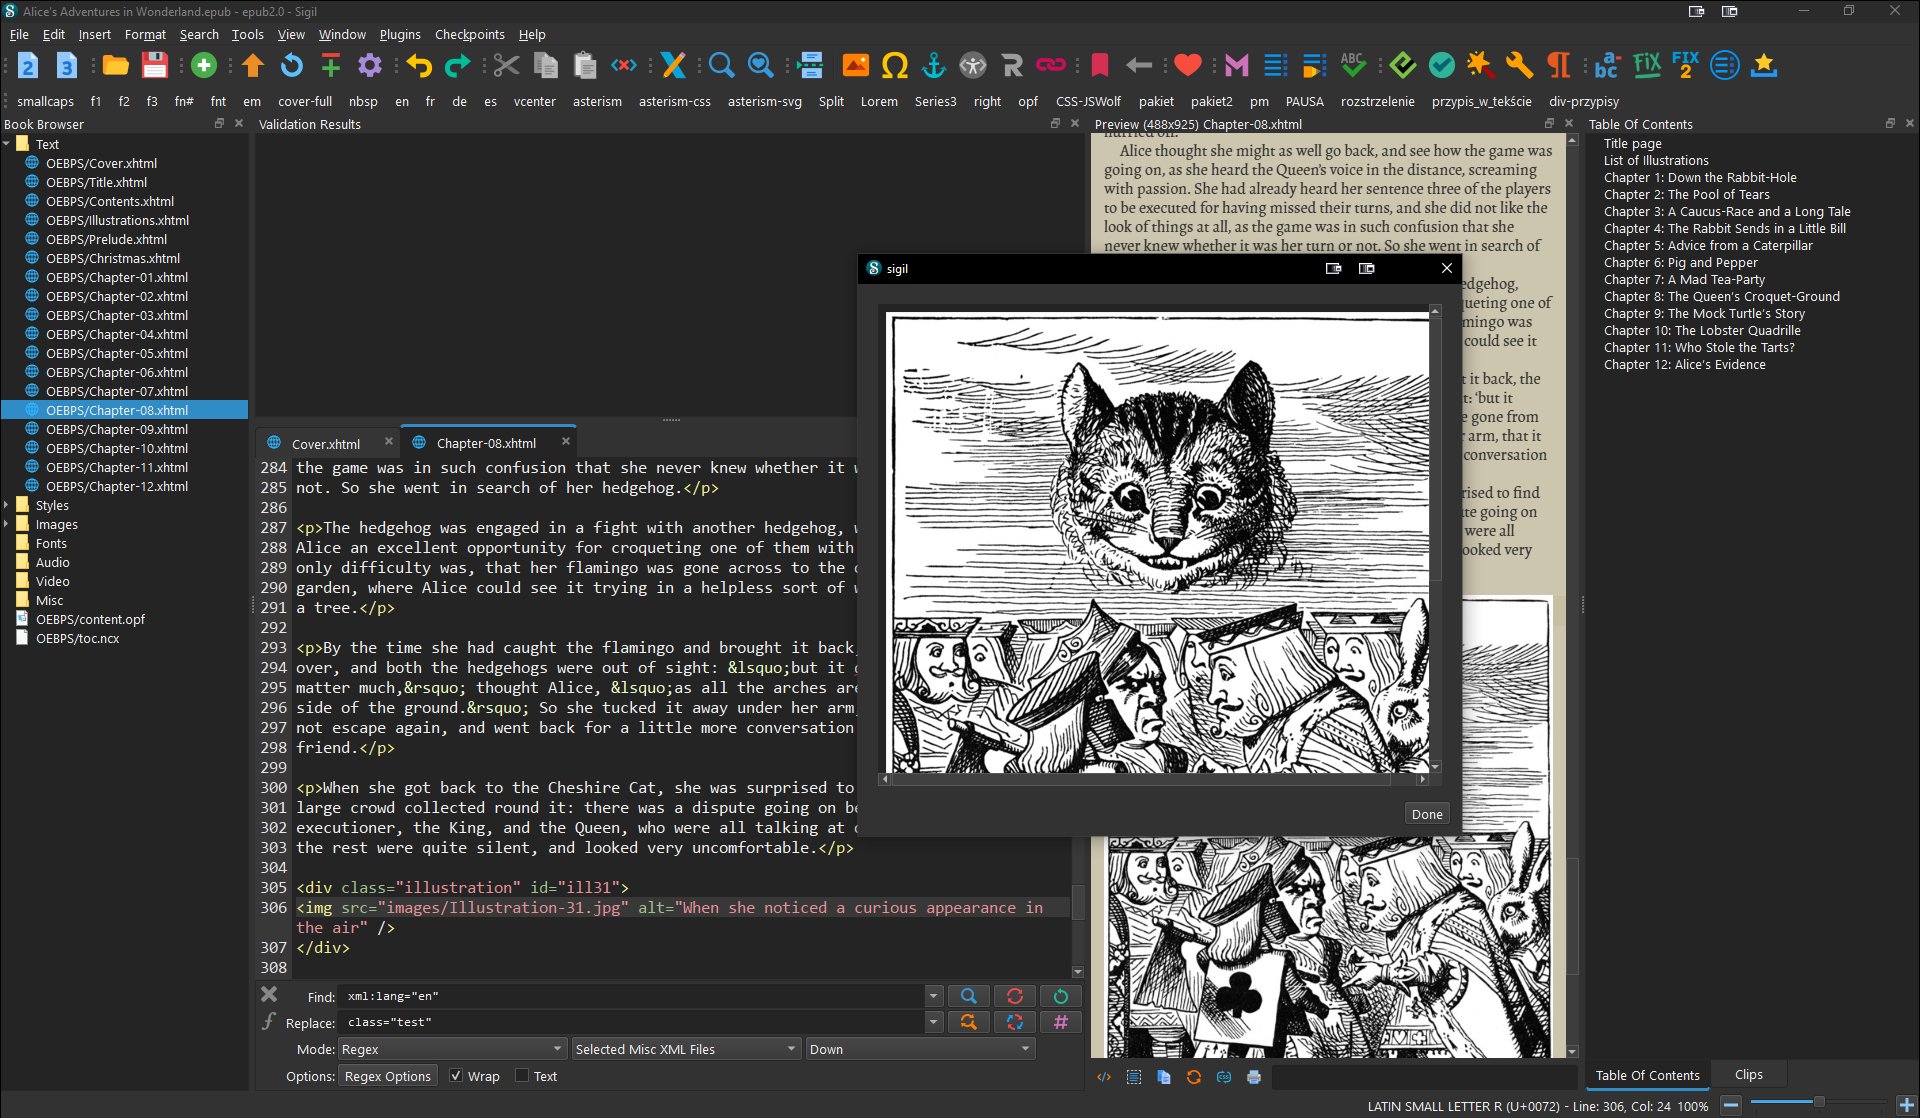Switch to the Cover.xhtml editor tab
The width and height of the screenshot is (1920, 1118).
coord(325,443)
